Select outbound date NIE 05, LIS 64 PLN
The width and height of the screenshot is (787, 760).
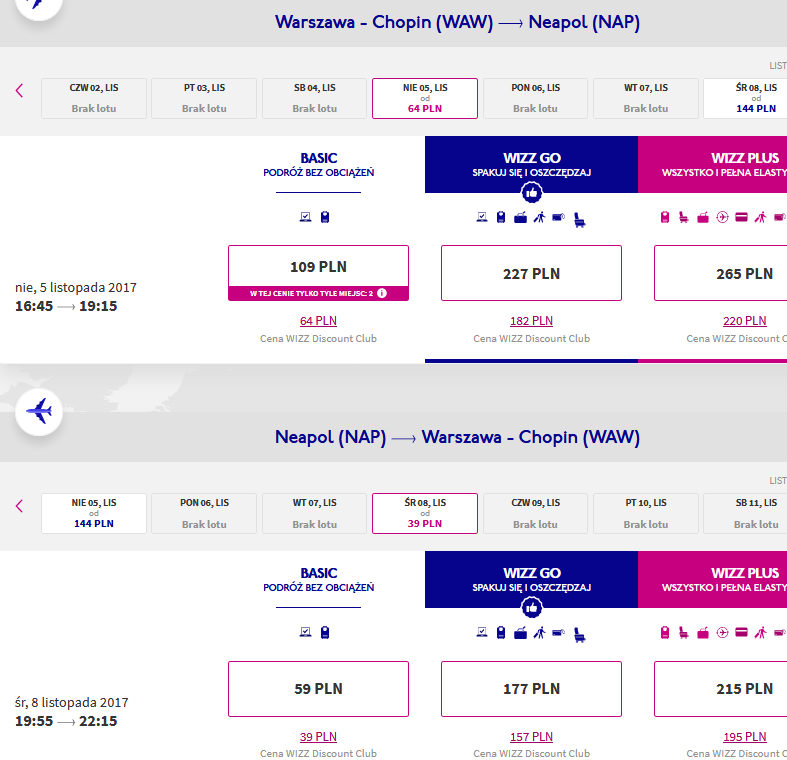(425, 98)
